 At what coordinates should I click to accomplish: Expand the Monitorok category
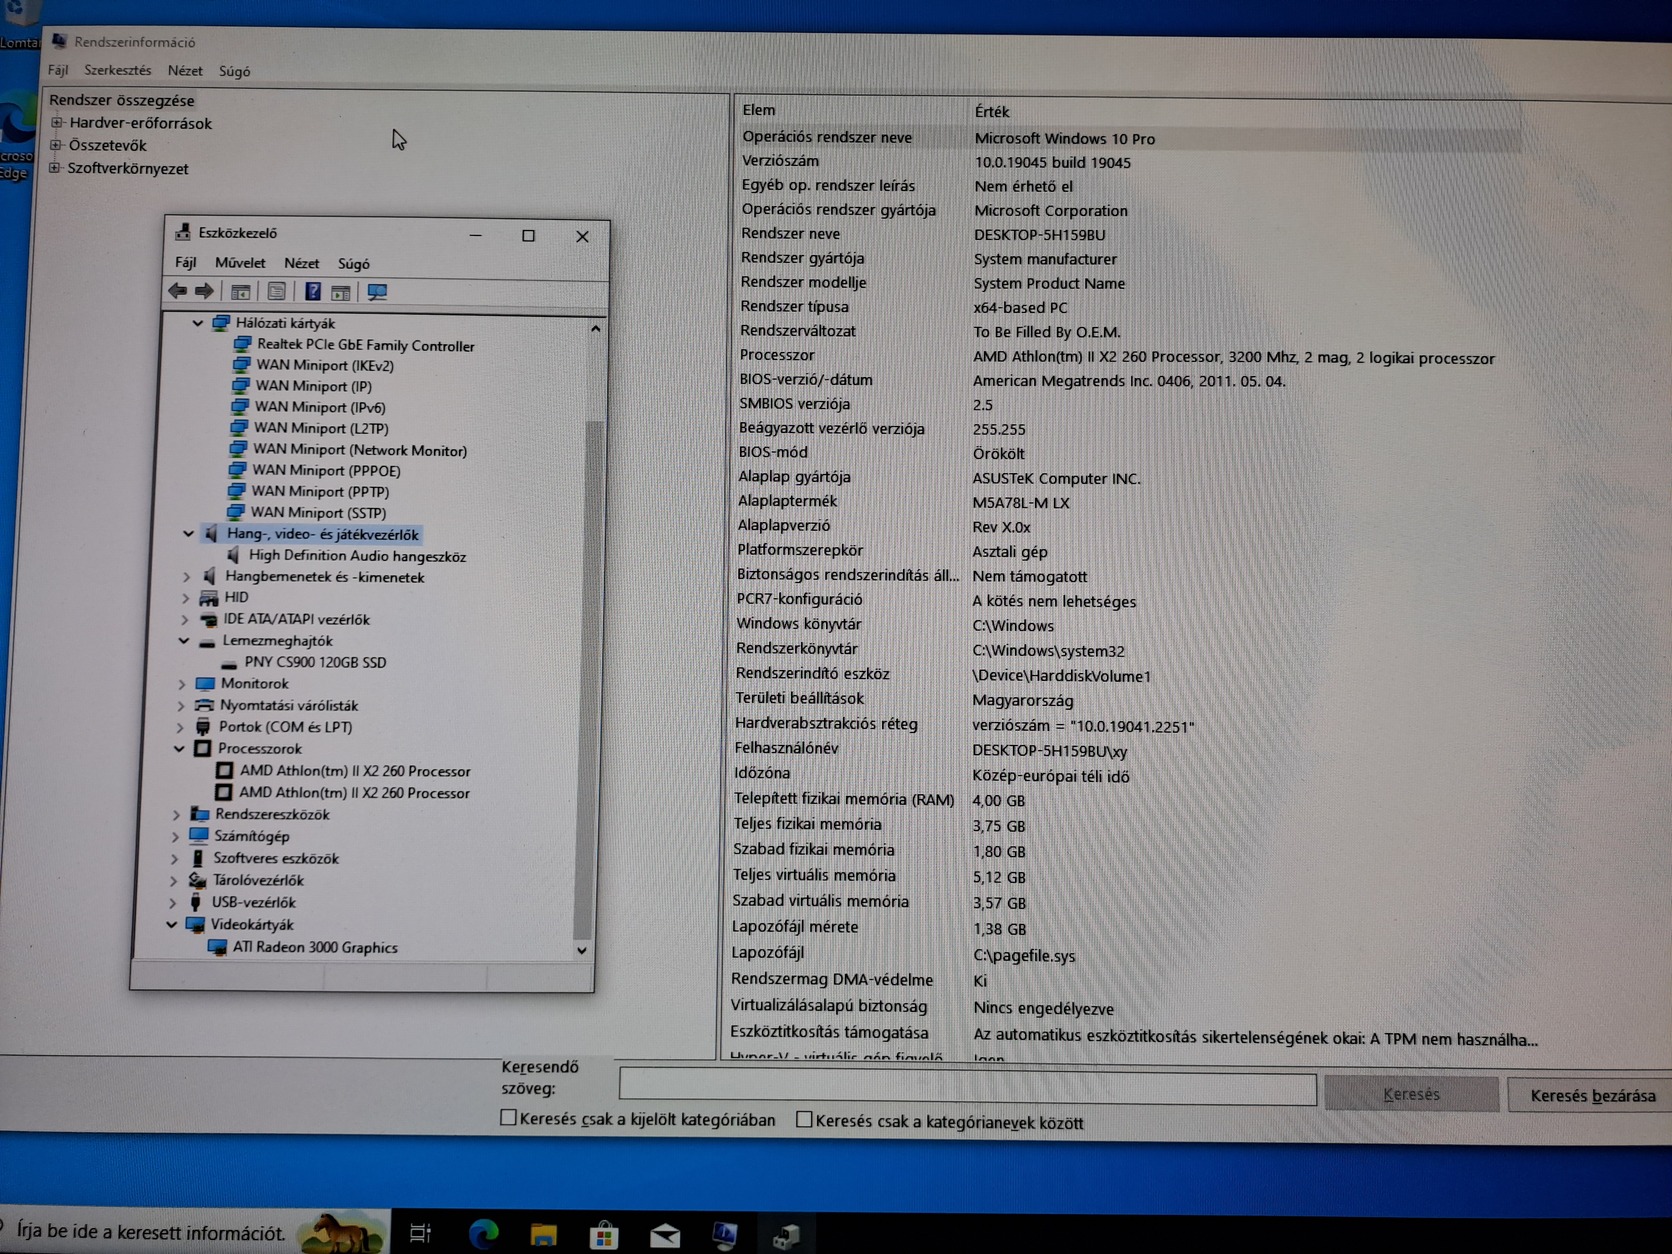[182, 684]
